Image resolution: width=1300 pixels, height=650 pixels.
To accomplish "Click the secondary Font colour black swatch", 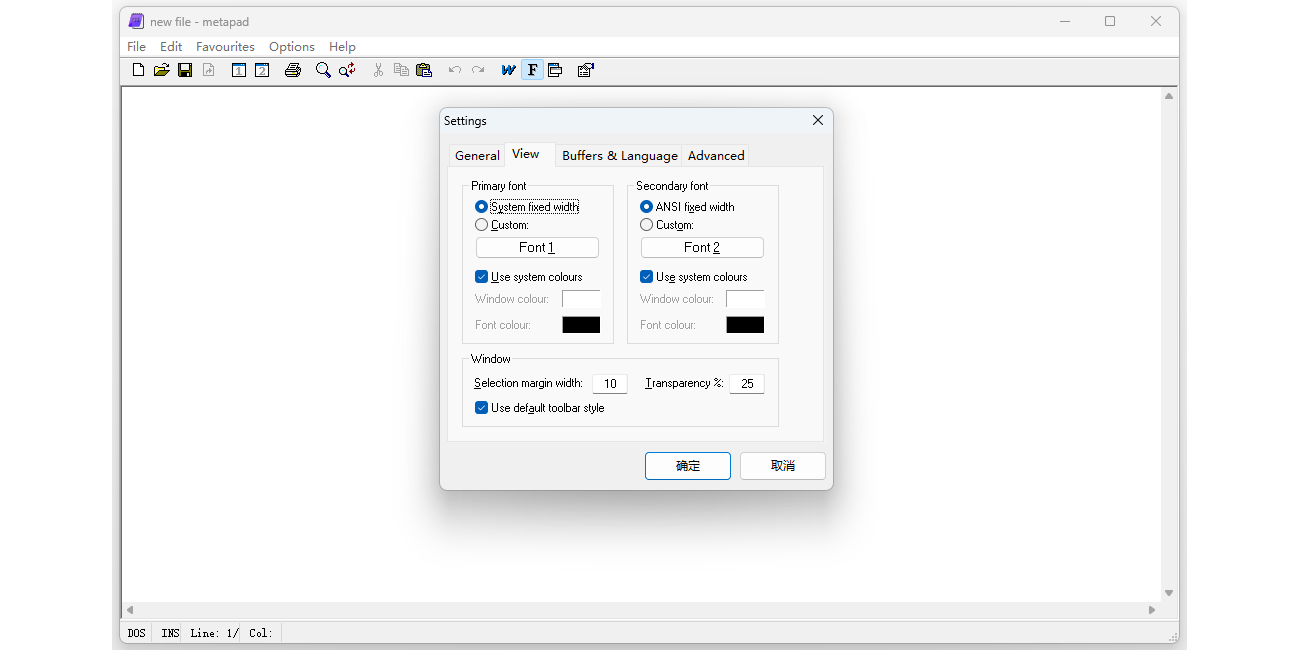I will (x=745, y=325).
